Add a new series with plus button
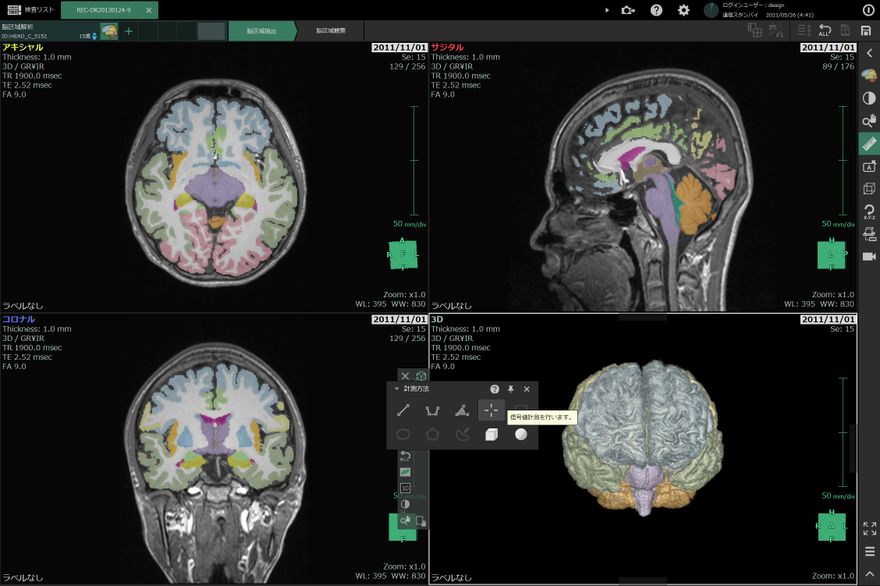The width and height of the screenshot is (880, 586). coord(128,31)
